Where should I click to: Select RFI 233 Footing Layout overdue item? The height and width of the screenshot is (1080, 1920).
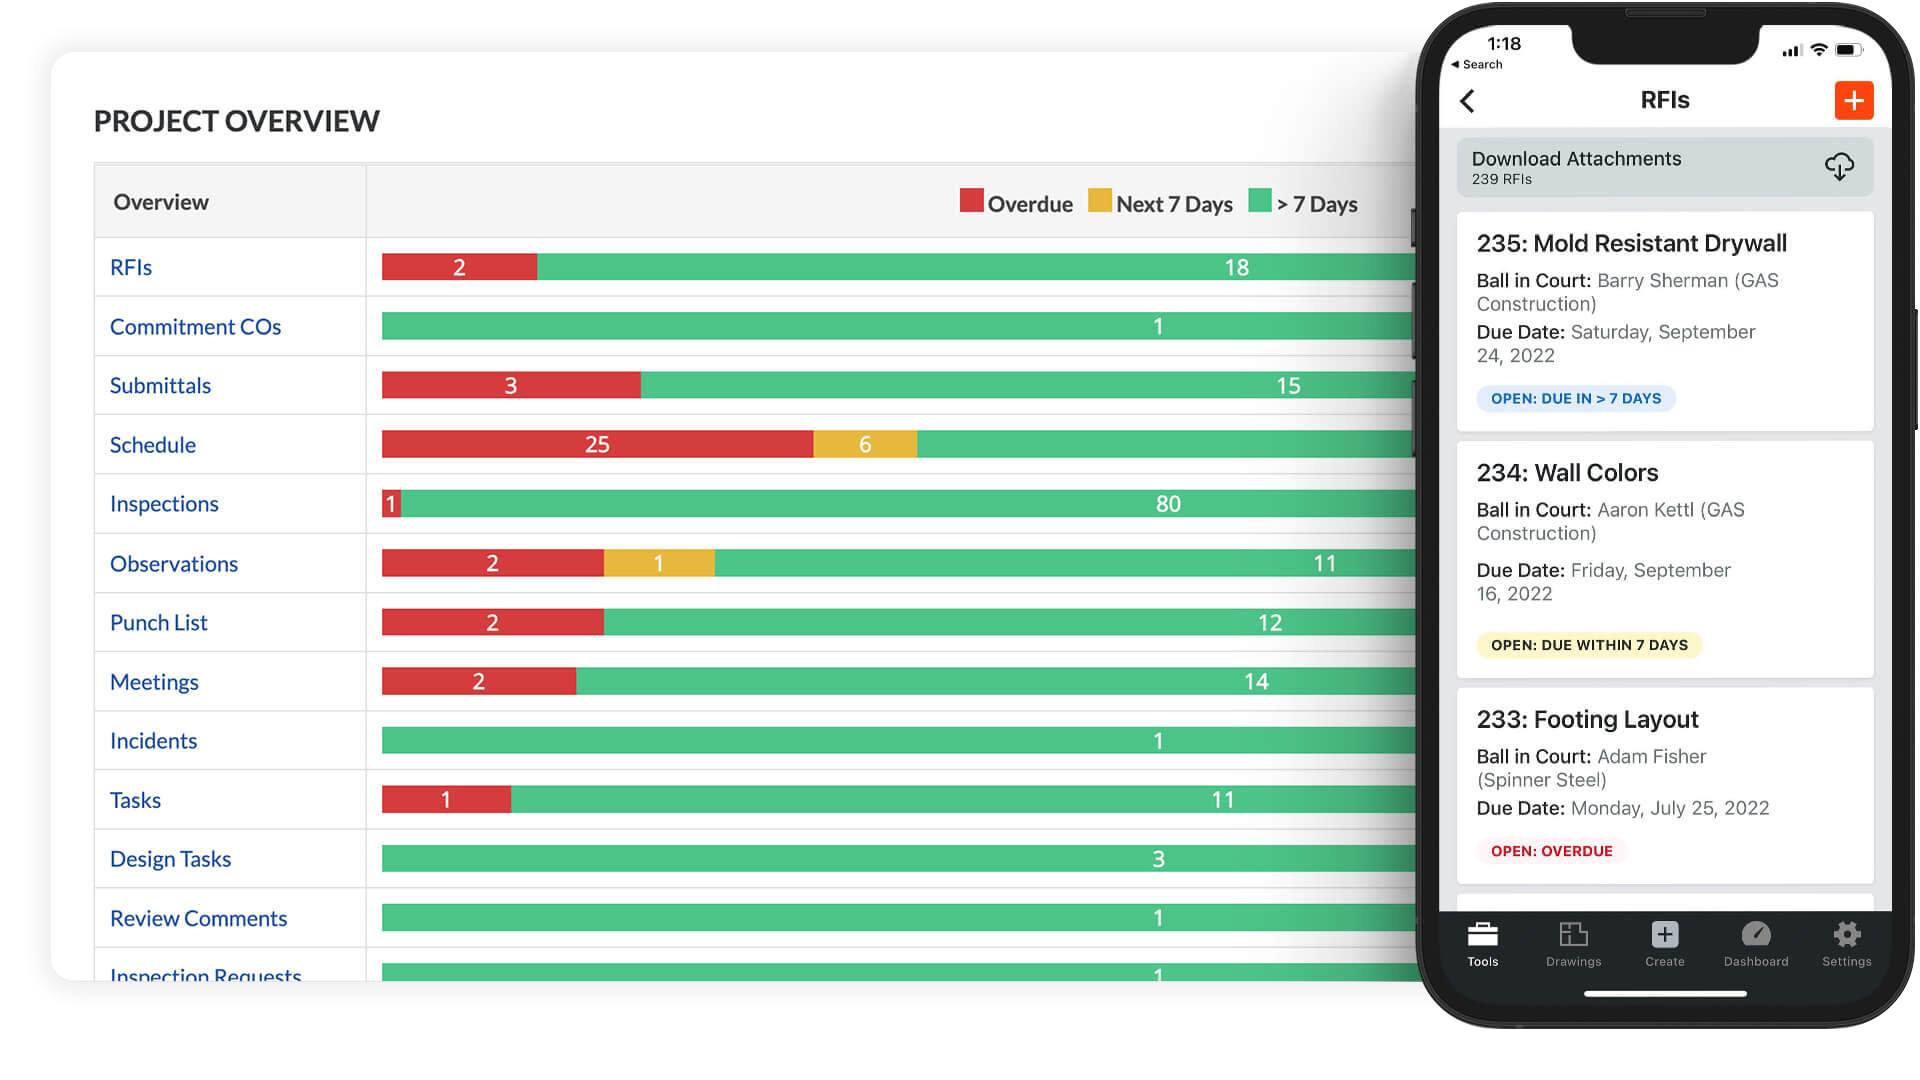1664,785
